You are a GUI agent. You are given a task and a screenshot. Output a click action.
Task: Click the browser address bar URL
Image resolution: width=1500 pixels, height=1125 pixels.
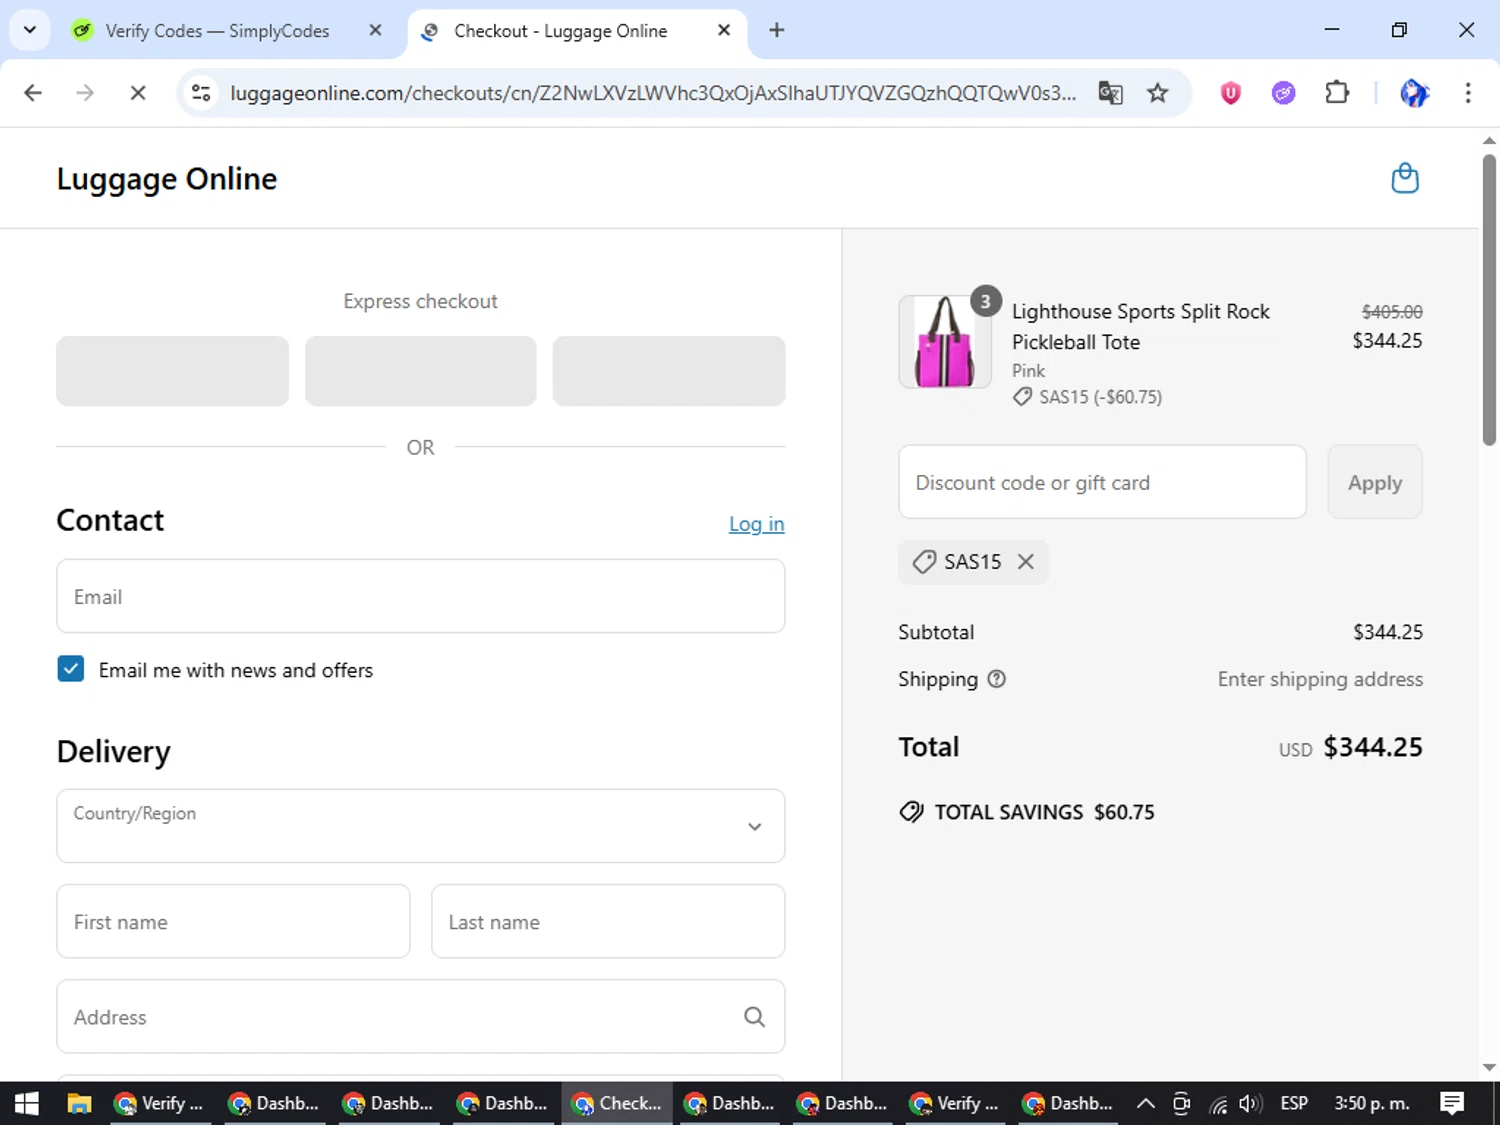tap(653, 93)
